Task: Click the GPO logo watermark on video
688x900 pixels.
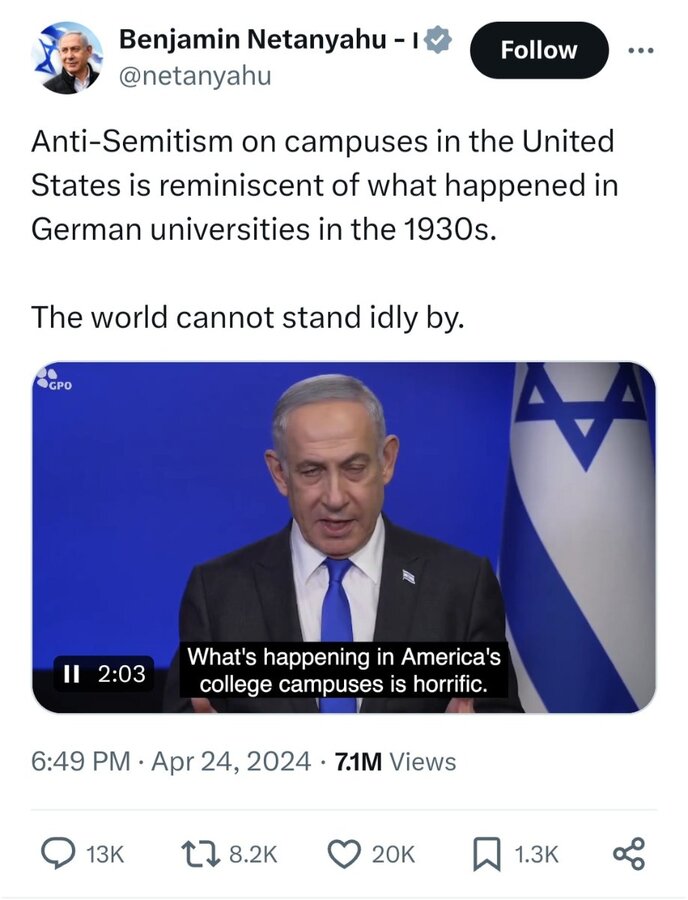Action: (x=55, y=378)
